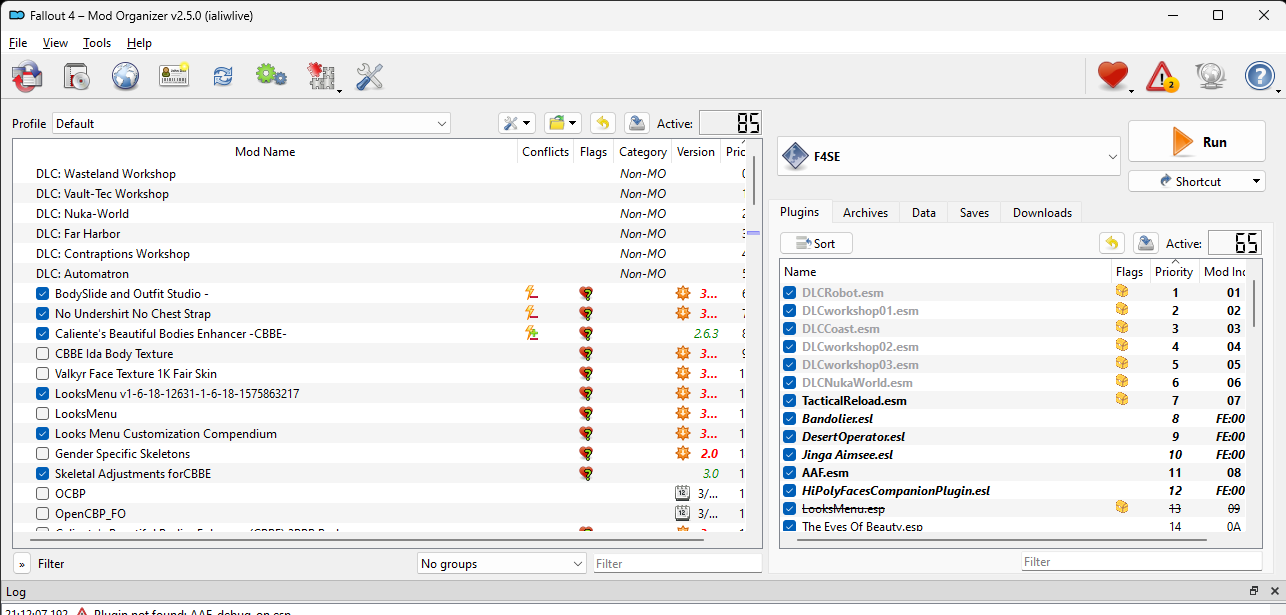Disable the BodySlide and Outfit Studio mod
This screenshot has width=1286, height=615.
click(x=41, y=293)
